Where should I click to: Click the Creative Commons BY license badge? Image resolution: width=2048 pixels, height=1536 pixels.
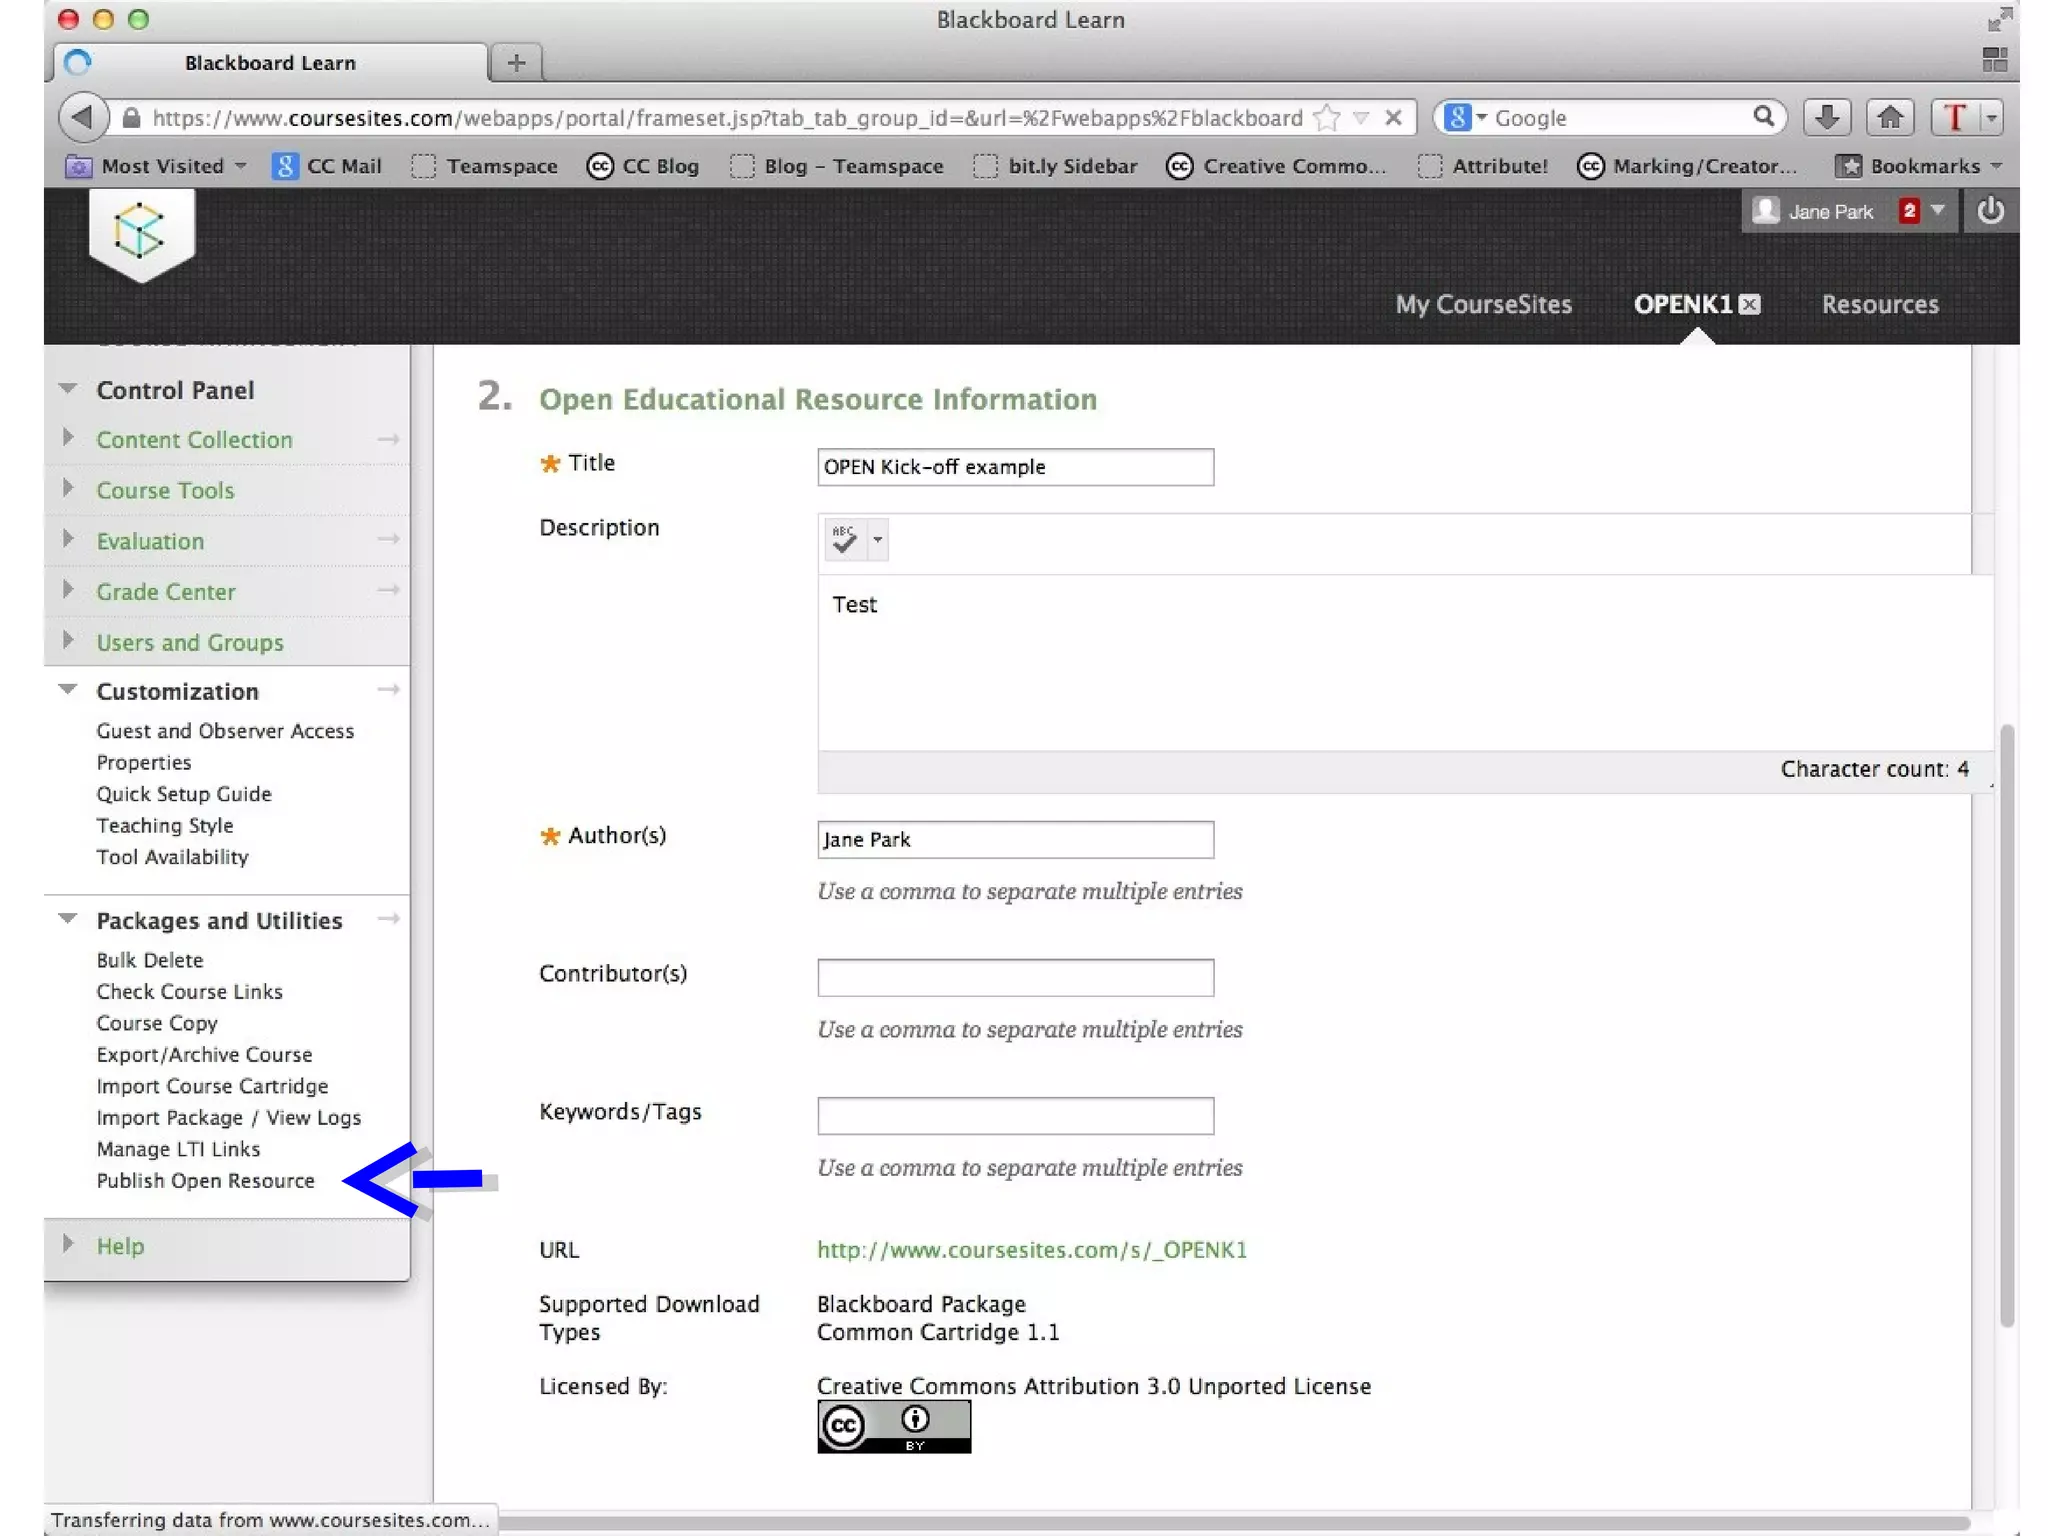pos(893,1426)
